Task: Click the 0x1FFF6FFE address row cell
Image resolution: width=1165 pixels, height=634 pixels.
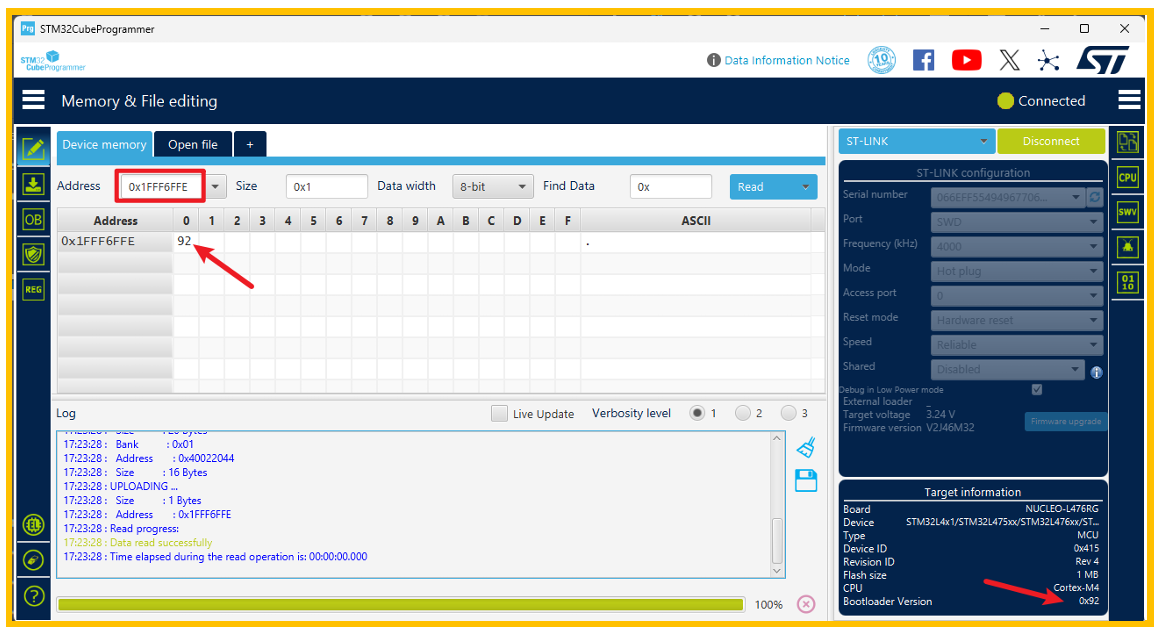Action: click(x=115, y=242)
